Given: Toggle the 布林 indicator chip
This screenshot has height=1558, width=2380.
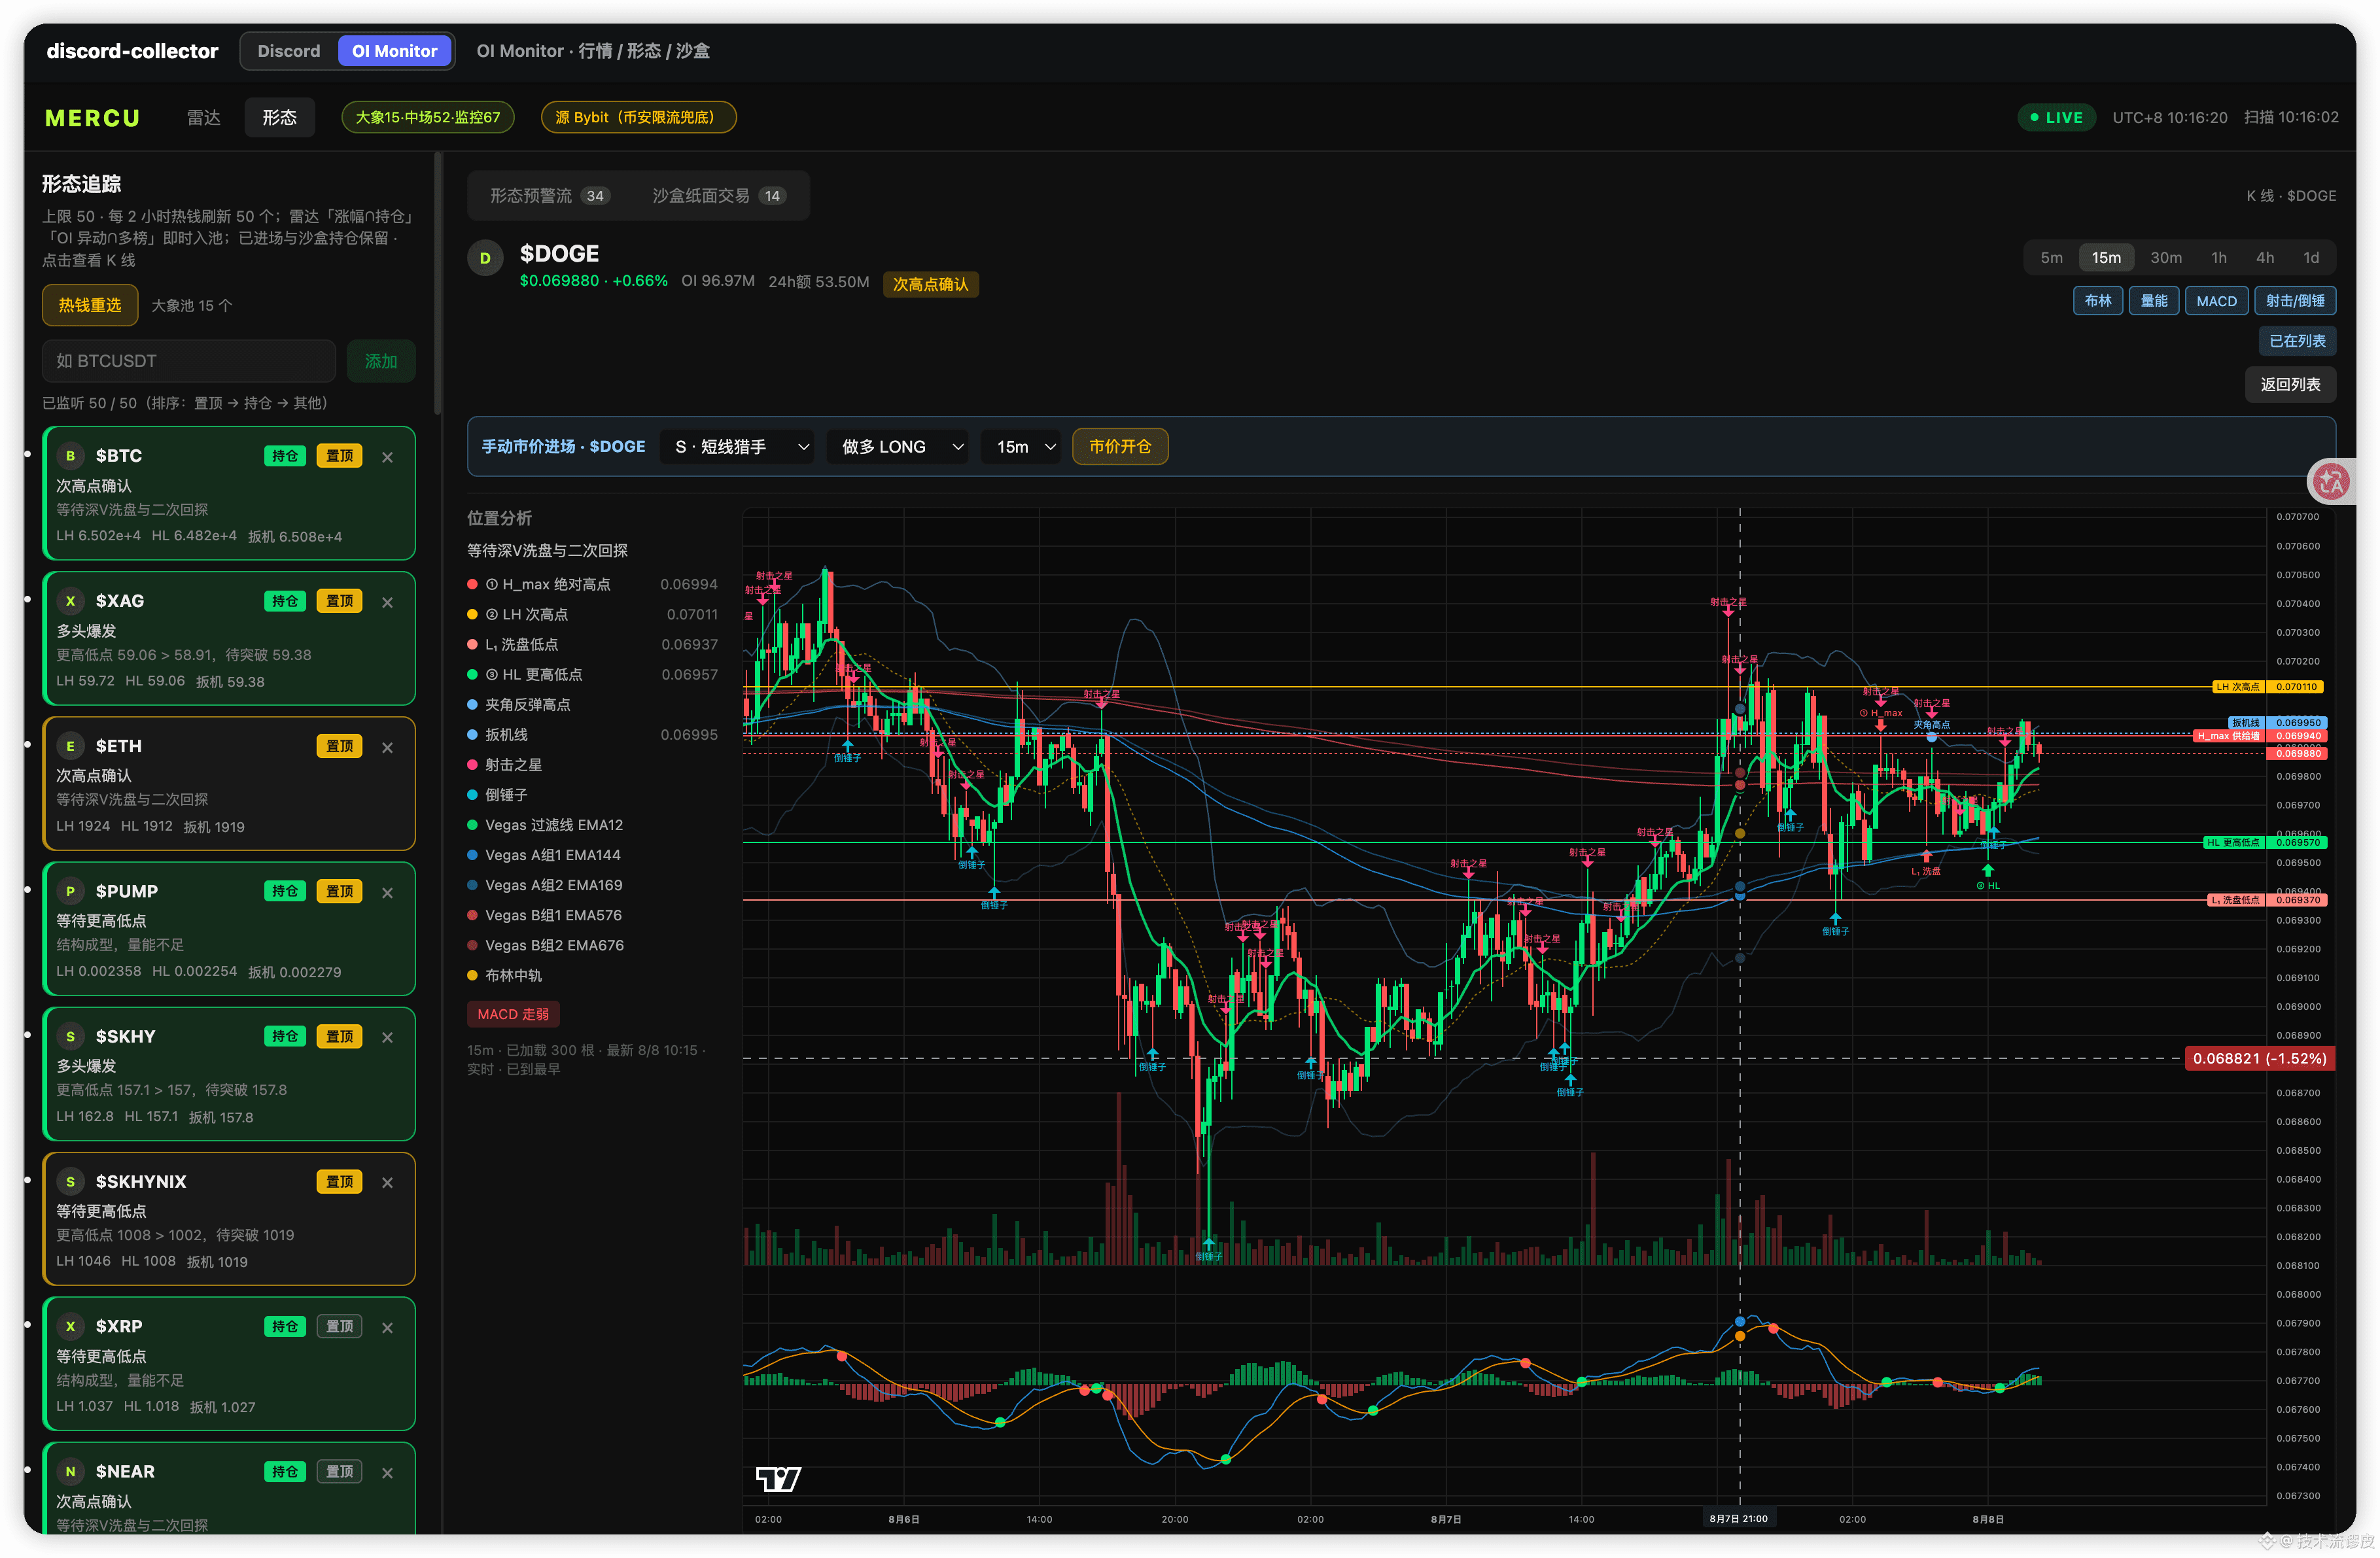Looking at the screenshot, I should click(x=2097, y=301).
